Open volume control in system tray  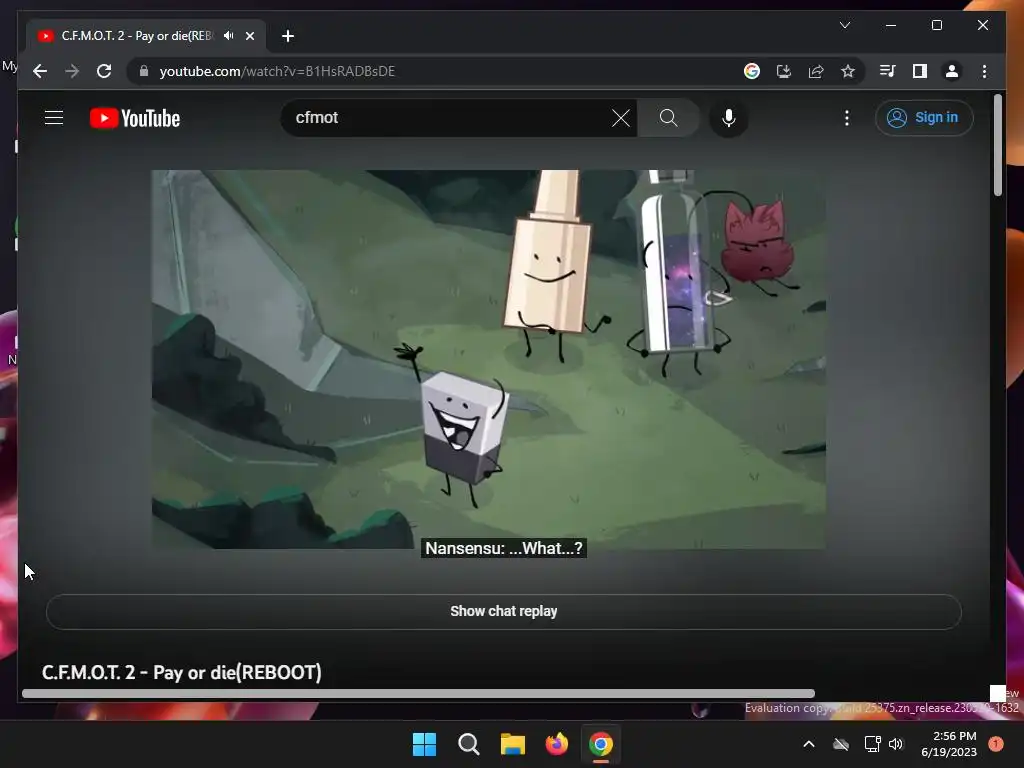pyautogui.click(x=896, y=744)
